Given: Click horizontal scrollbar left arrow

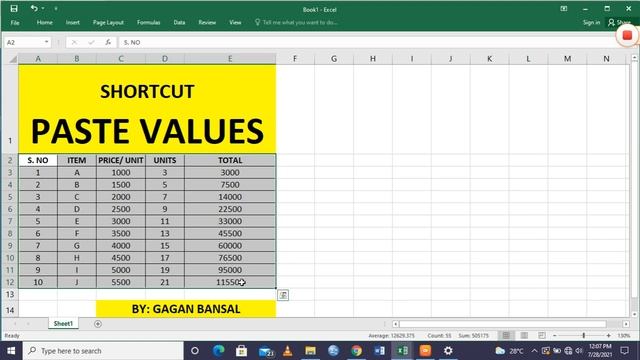Looking at the screenshot, I should [395, 324].
